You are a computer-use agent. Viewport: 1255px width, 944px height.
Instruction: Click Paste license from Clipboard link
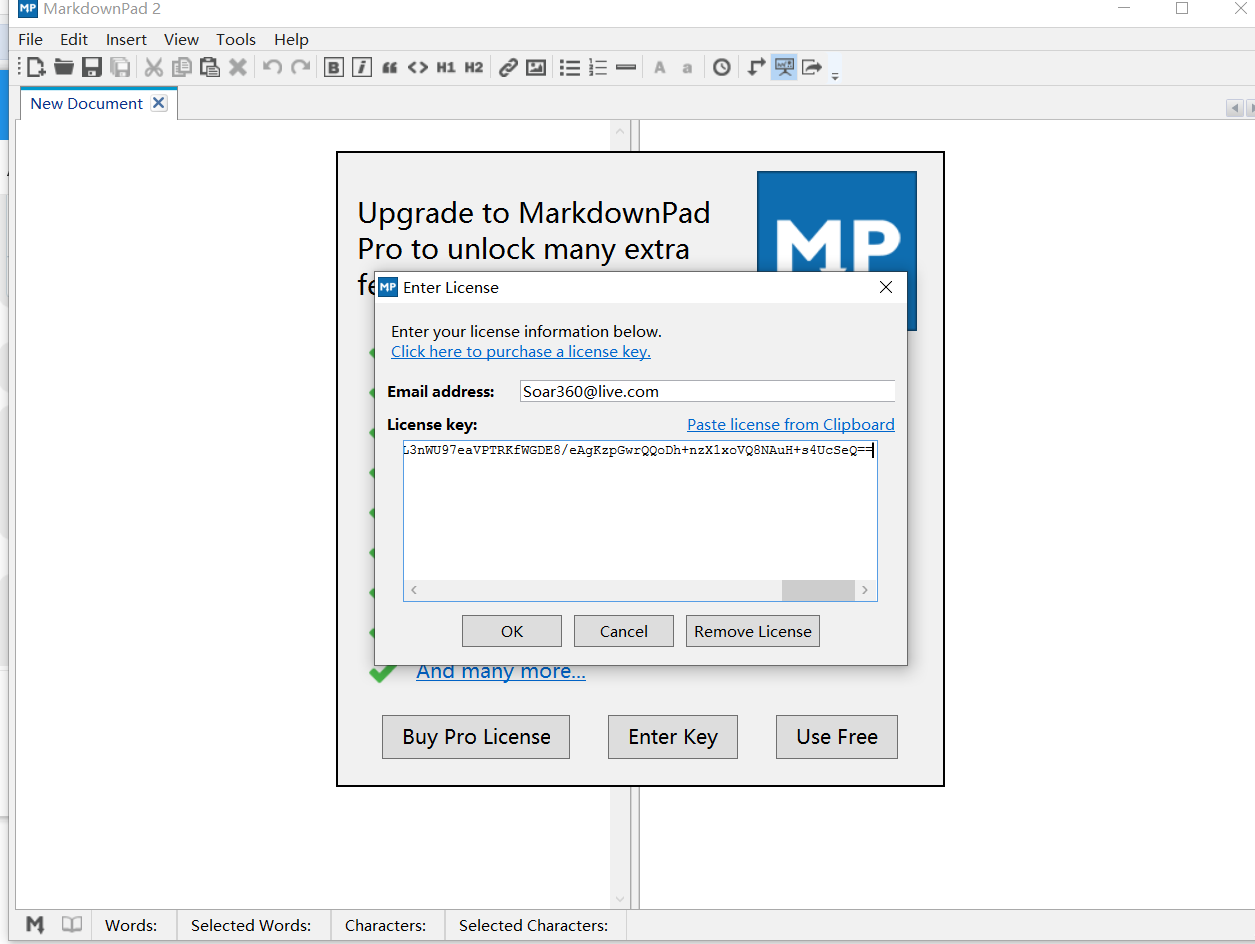pyautogui.click(x=791, y=425)
